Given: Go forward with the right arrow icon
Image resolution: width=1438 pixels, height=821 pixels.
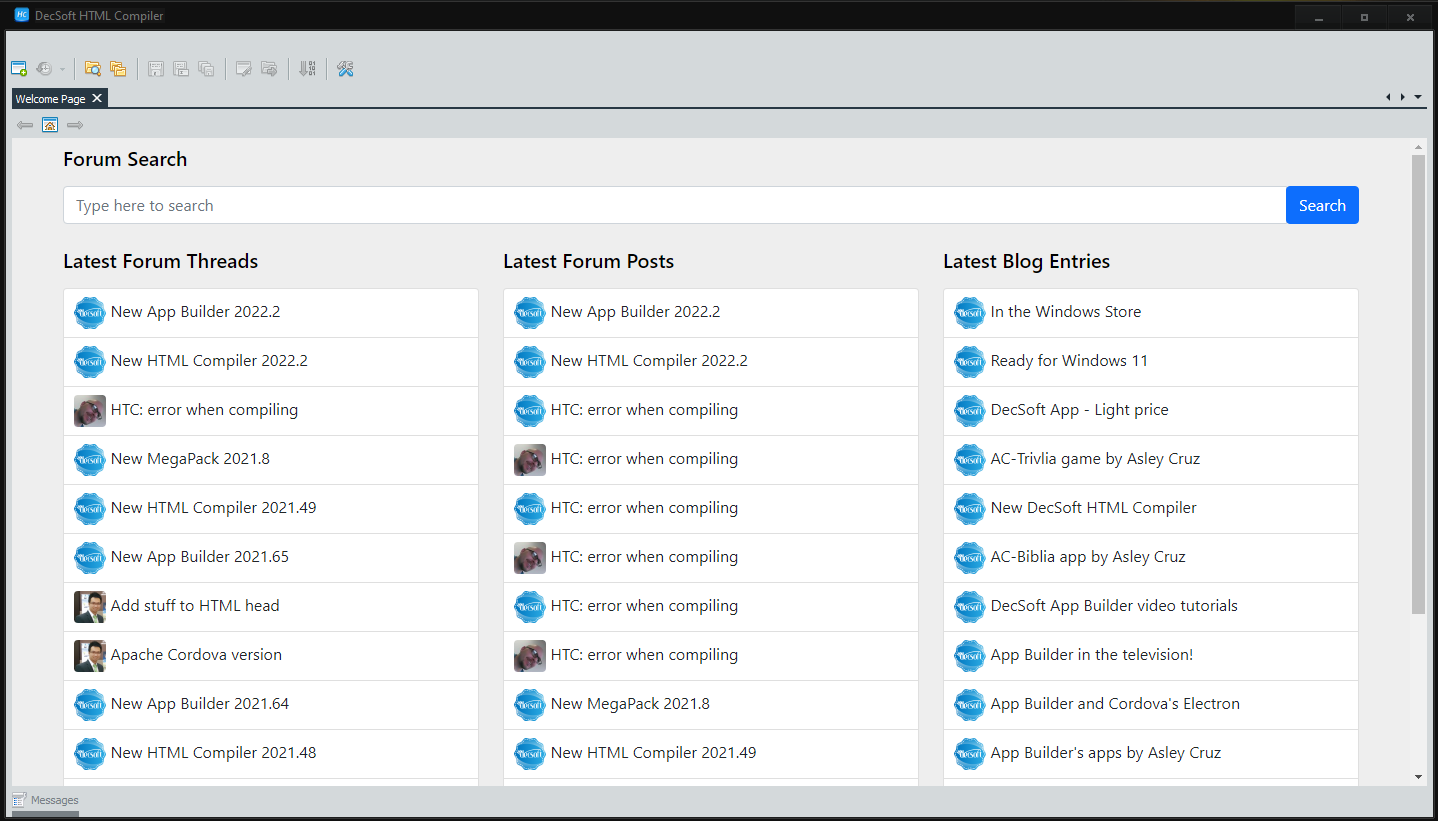Looking at the screenshot, I should click(x=75, y=125).
